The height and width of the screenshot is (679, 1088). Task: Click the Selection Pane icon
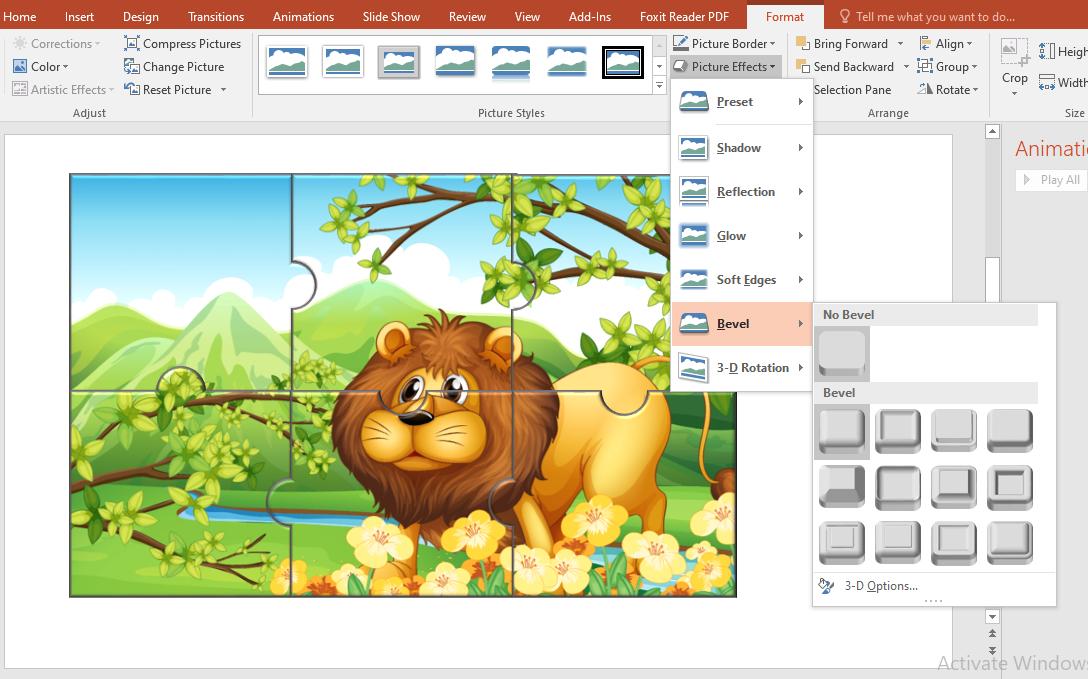tap(852, 89)
